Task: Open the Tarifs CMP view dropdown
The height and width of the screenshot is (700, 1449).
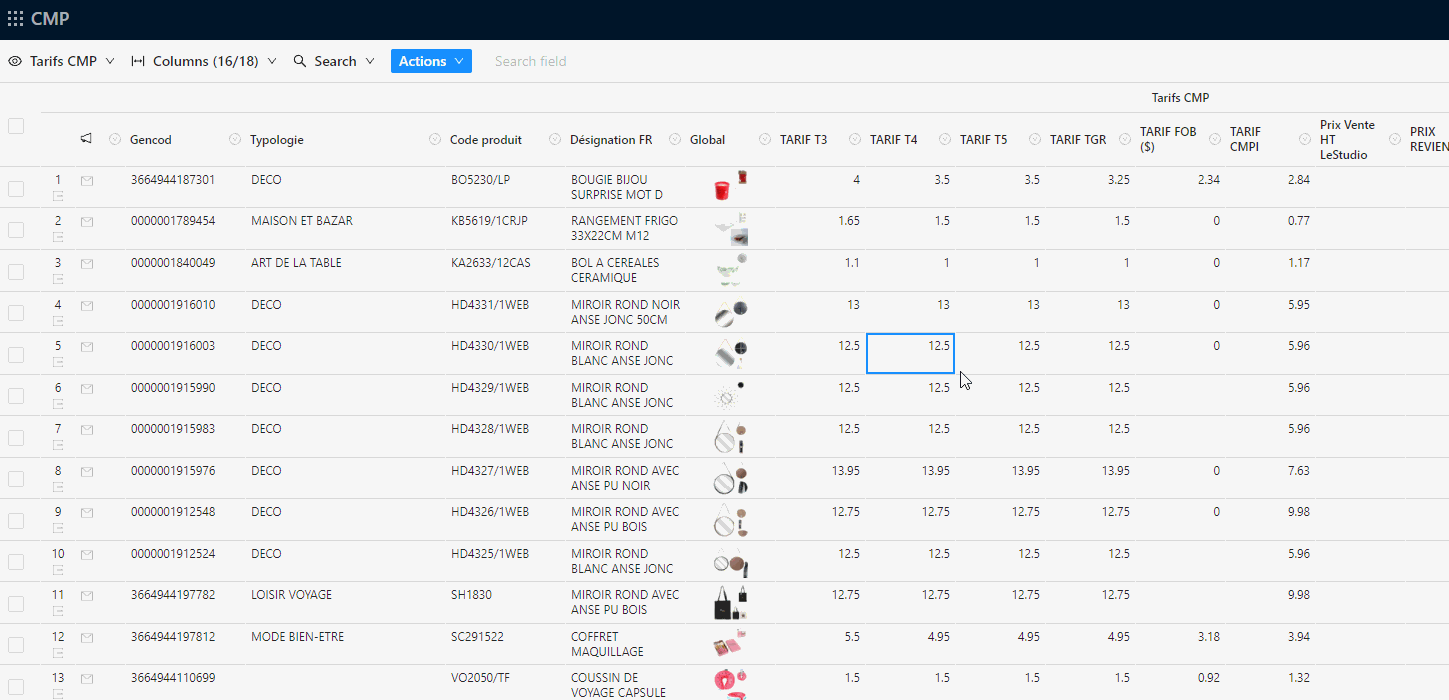Action: 62,61
